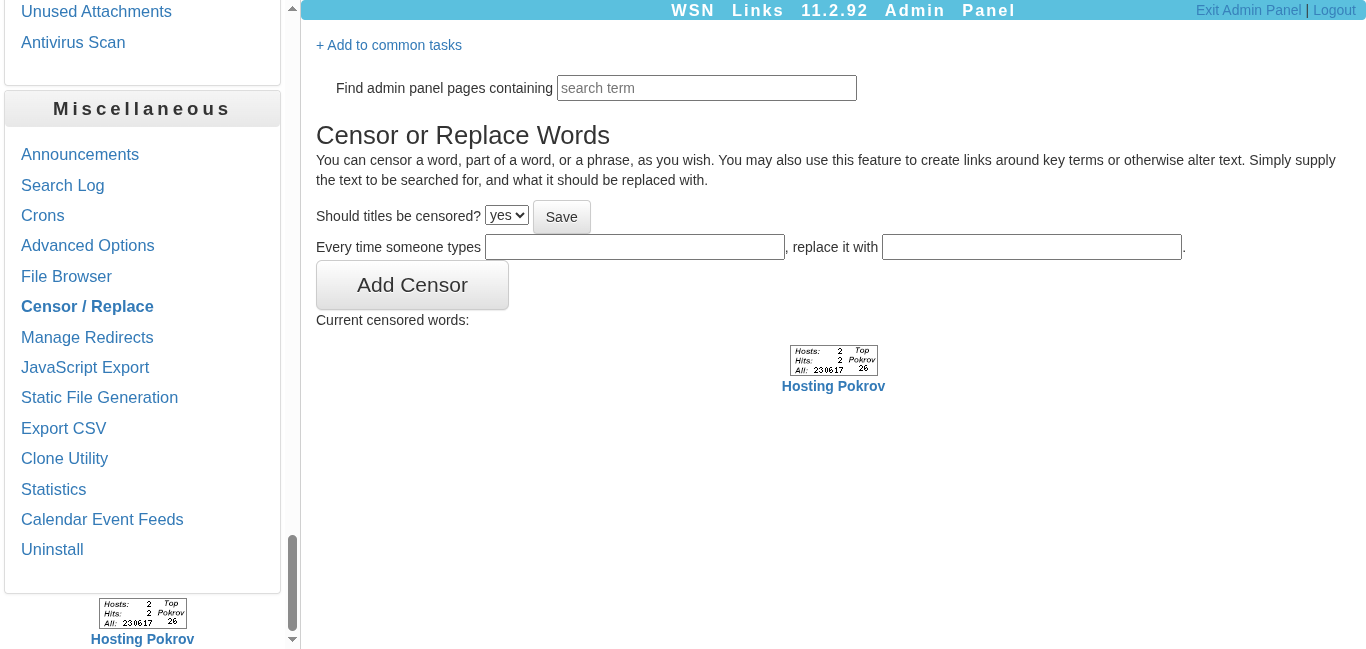
Task: Open the Manage Redirects page
Action: [87, 337]
